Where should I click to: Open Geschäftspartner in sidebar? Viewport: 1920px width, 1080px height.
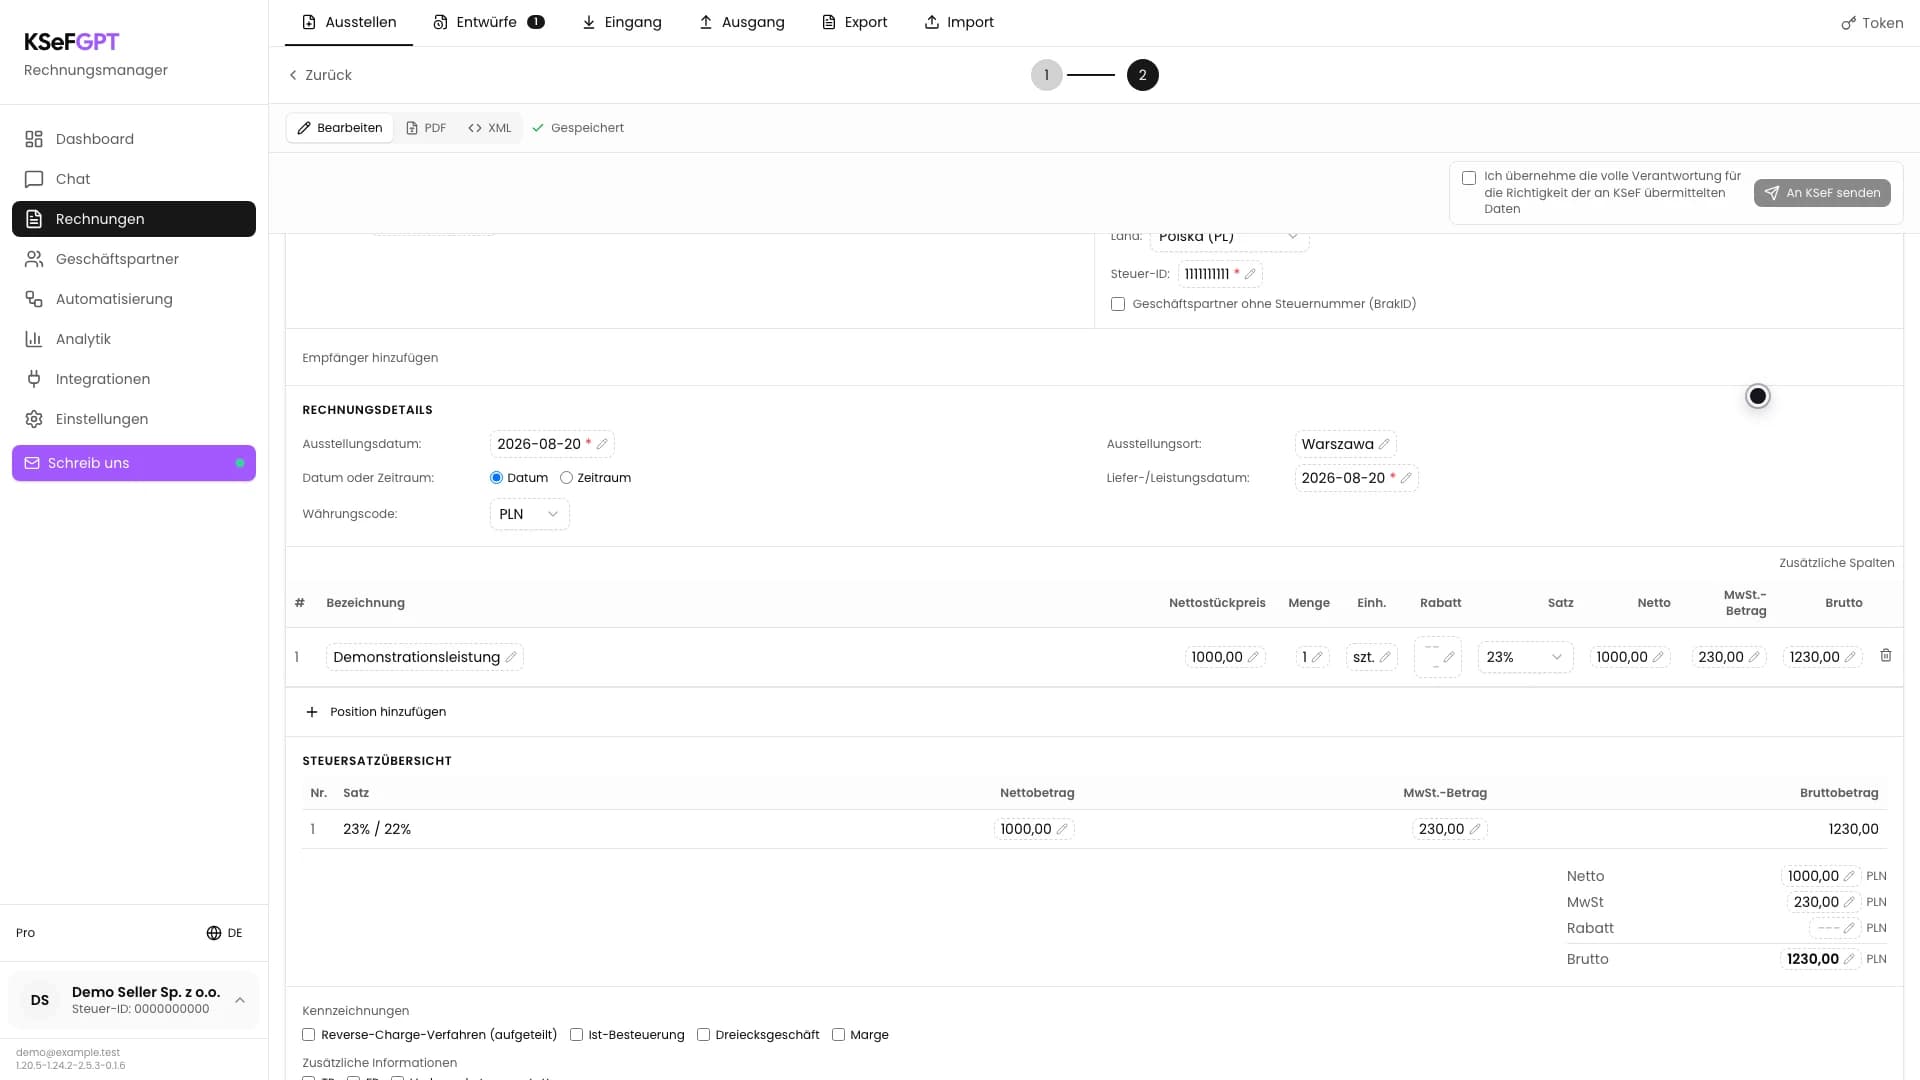(x=134, y=259)
